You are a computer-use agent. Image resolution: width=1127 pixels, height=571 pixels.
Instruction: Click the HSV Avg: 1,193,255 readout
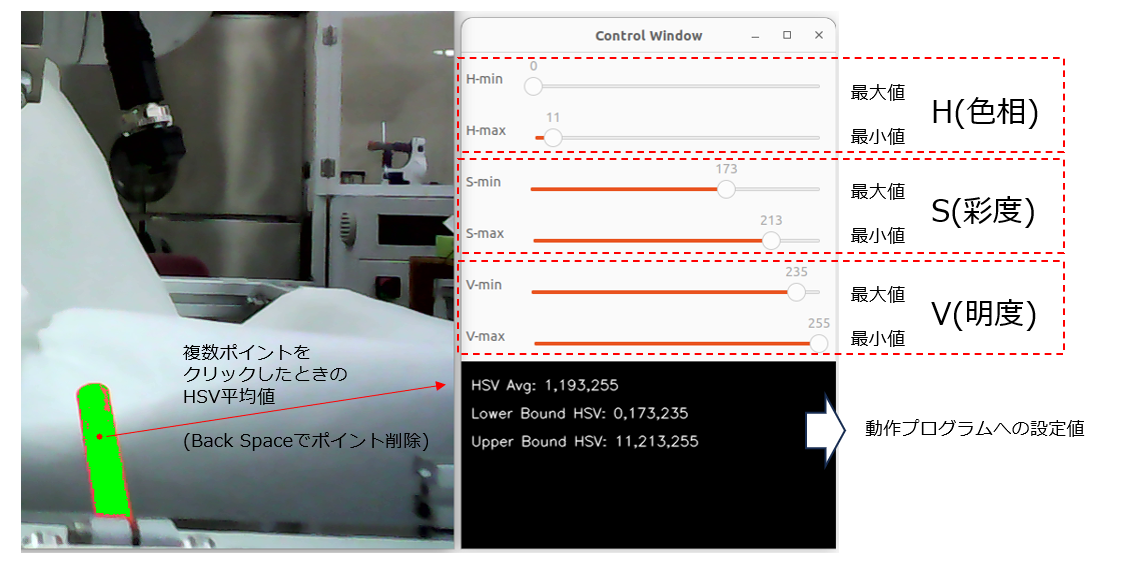click(x=544, y=385)
